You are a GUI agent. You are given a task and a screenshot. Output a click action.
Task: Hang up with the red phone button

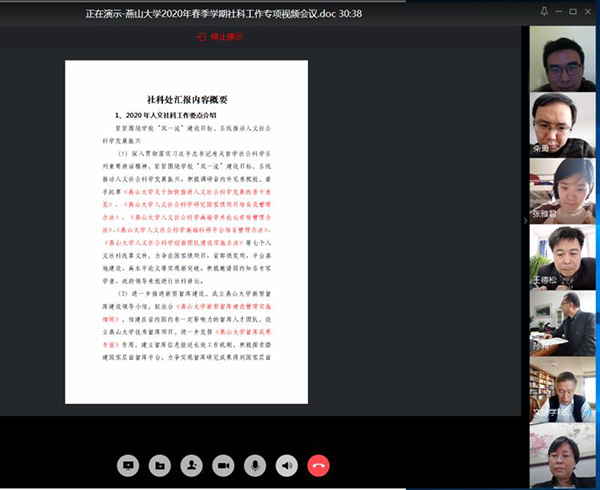click(318, 466)
